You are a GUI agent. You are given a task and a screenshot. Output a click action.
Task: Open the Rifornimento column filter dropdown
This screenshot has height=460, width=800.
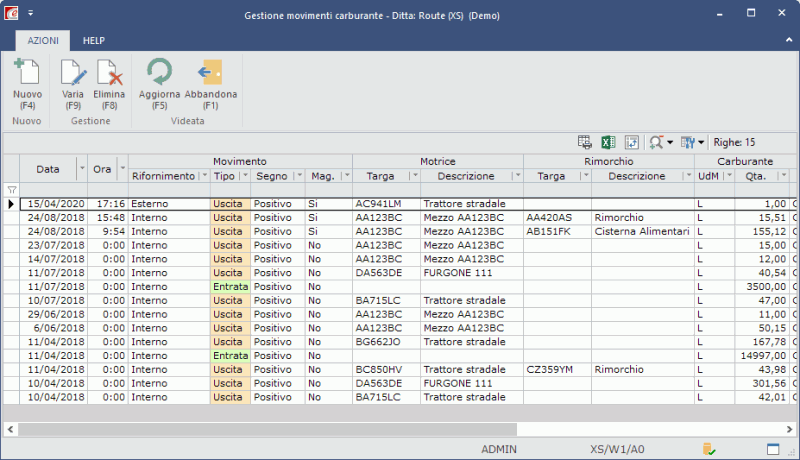(x=204, y=175)
